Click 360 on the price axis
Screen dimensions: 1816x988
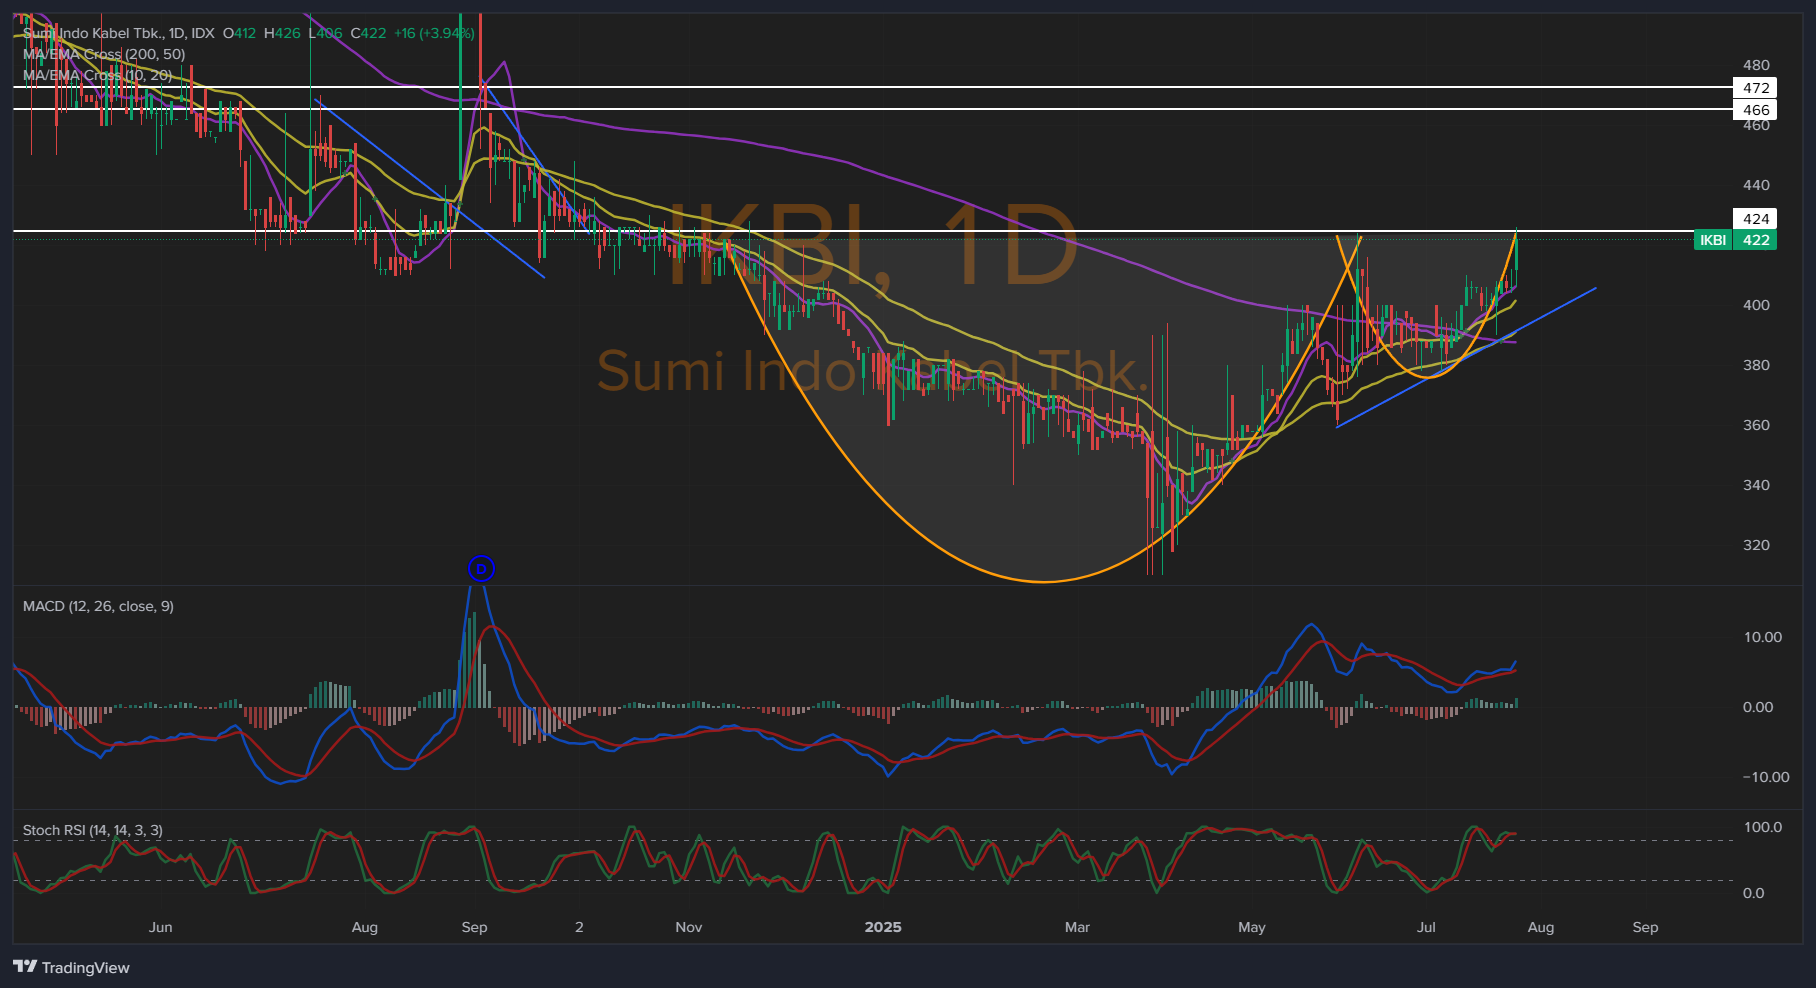pos(1756,425)
